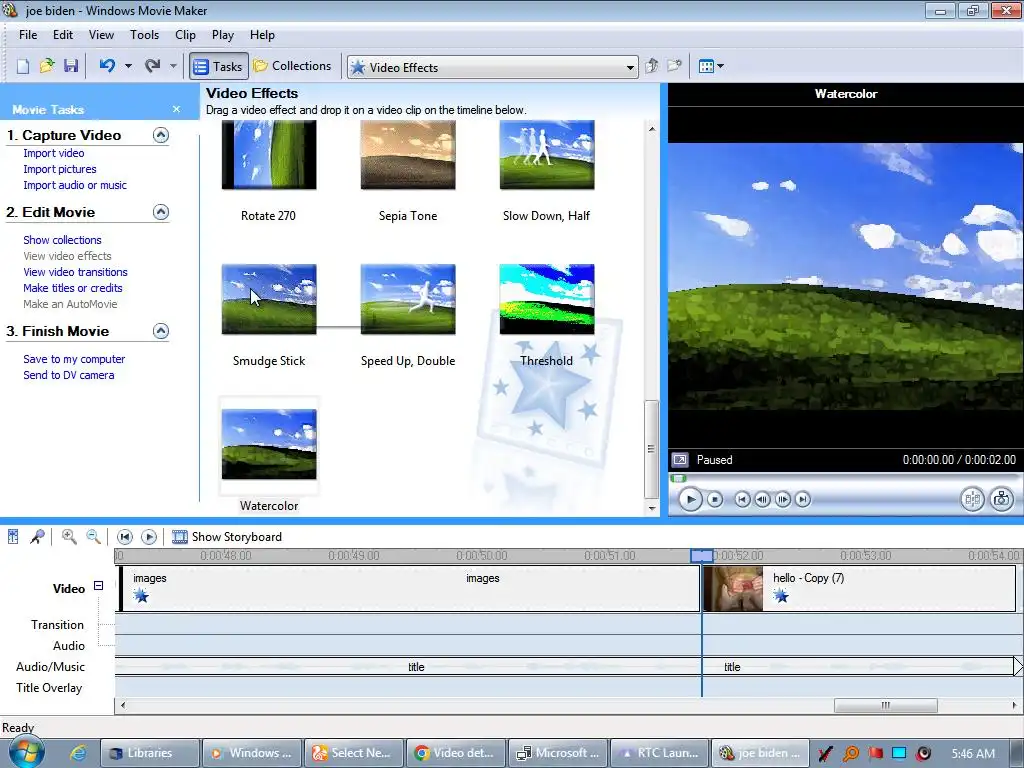The width and height of the screenshot is (1024, 768).
Task: Click the preview seek bar slider
Action: 679,479
